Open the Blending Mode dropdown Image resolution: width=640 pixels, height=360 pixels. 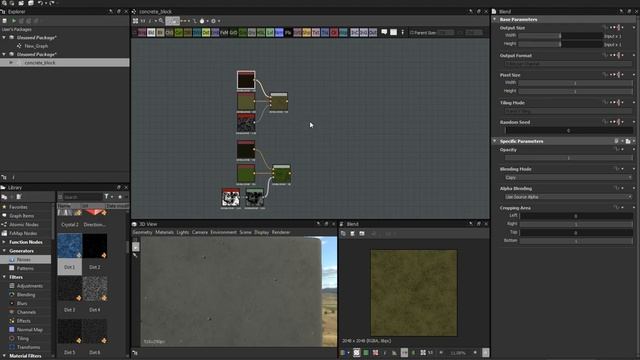(x=568, y=178)
